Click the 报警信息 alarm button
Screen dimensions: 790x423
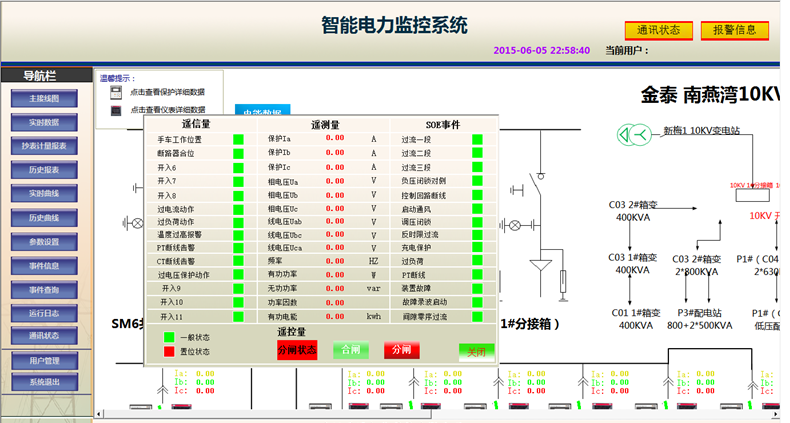tap(734, 31)
